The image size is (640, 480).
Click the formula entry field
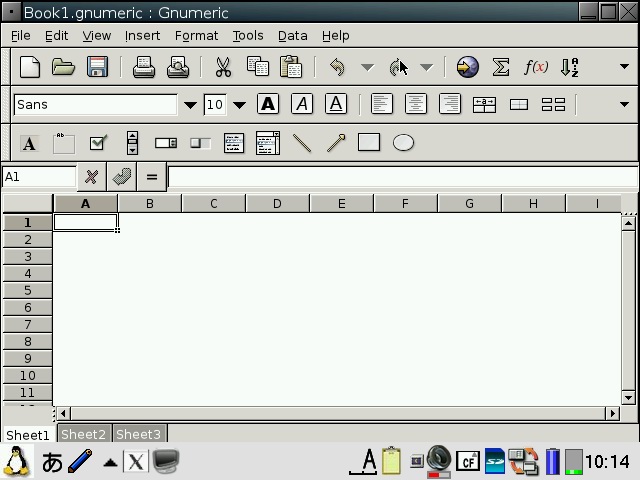click(x=400, y=177)
